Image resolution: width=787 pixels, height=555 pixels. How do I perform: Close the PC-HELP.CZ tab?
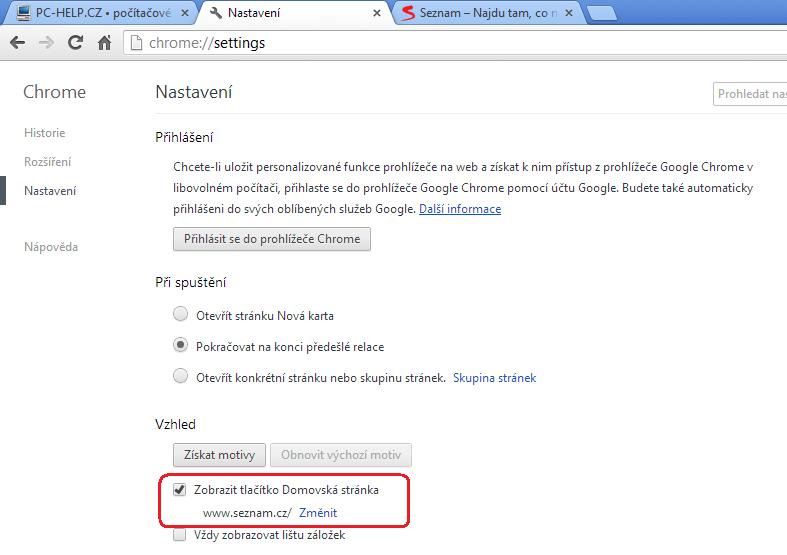click(x=185, y=13)
